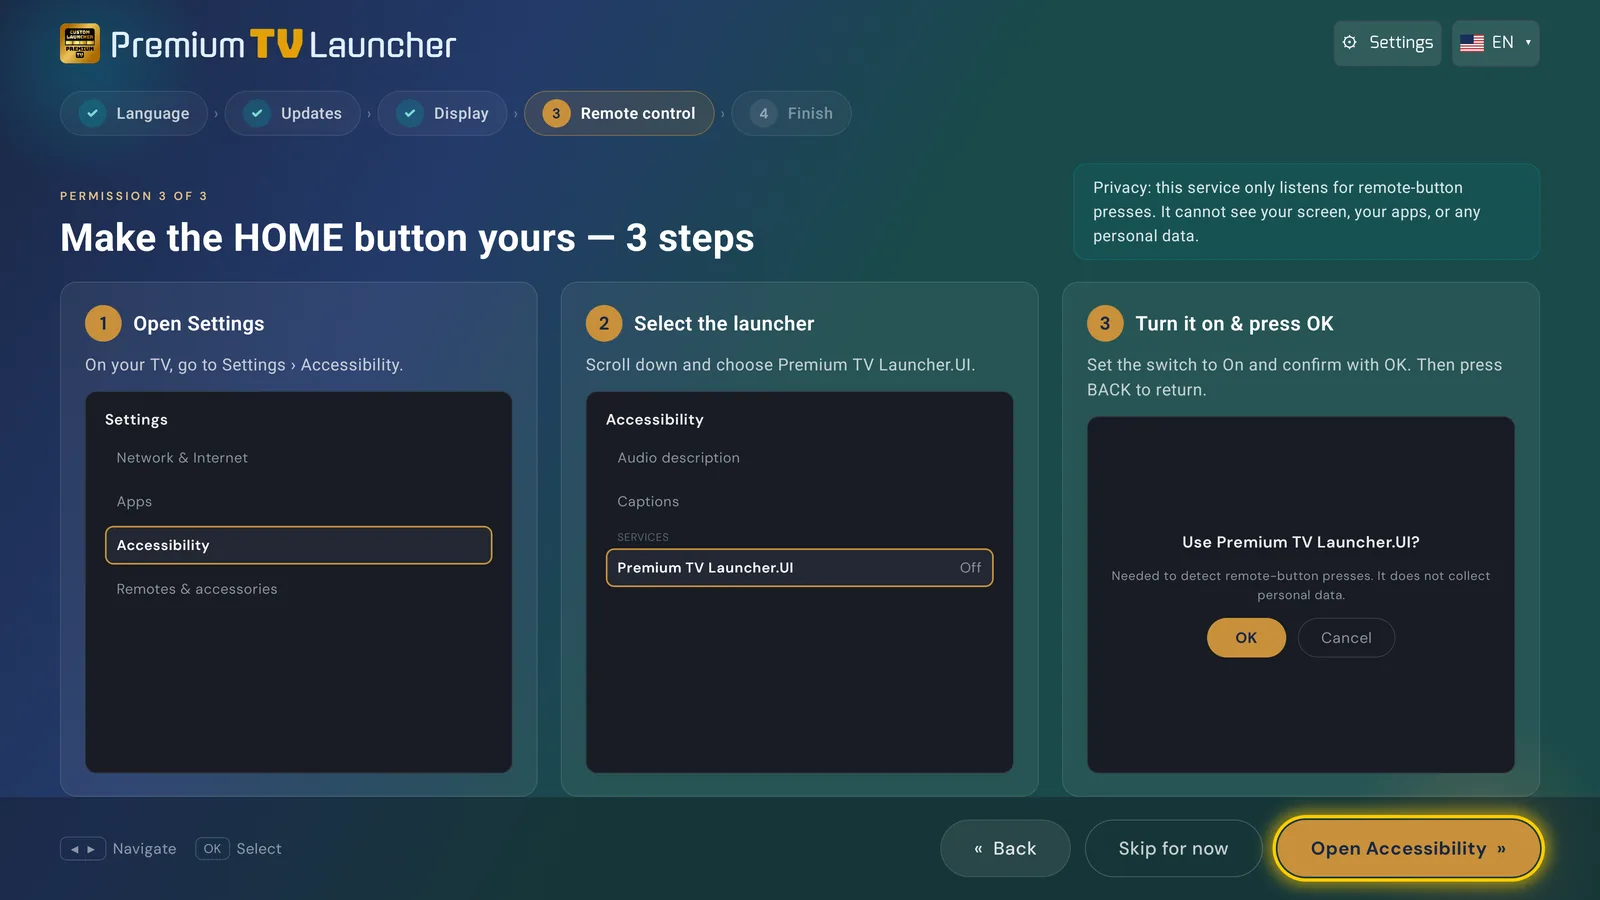Select Apps in Settings preview
The height and width of the screenshot is (900, 1600).
[x=298, y=502]
